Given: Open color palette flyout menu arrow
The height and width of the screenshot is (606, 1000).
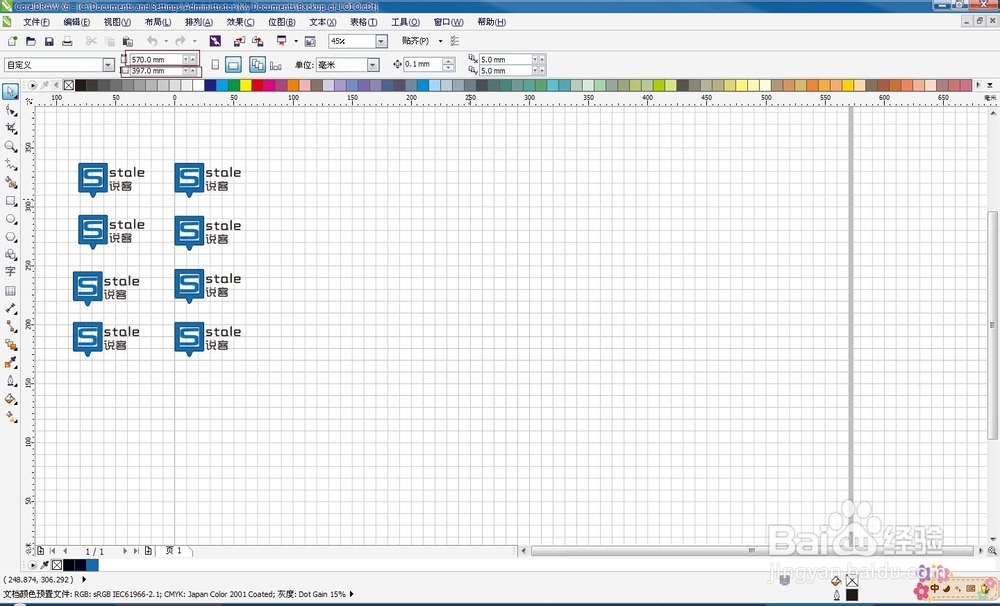Looking at the screenshot, I should (32, 84).
